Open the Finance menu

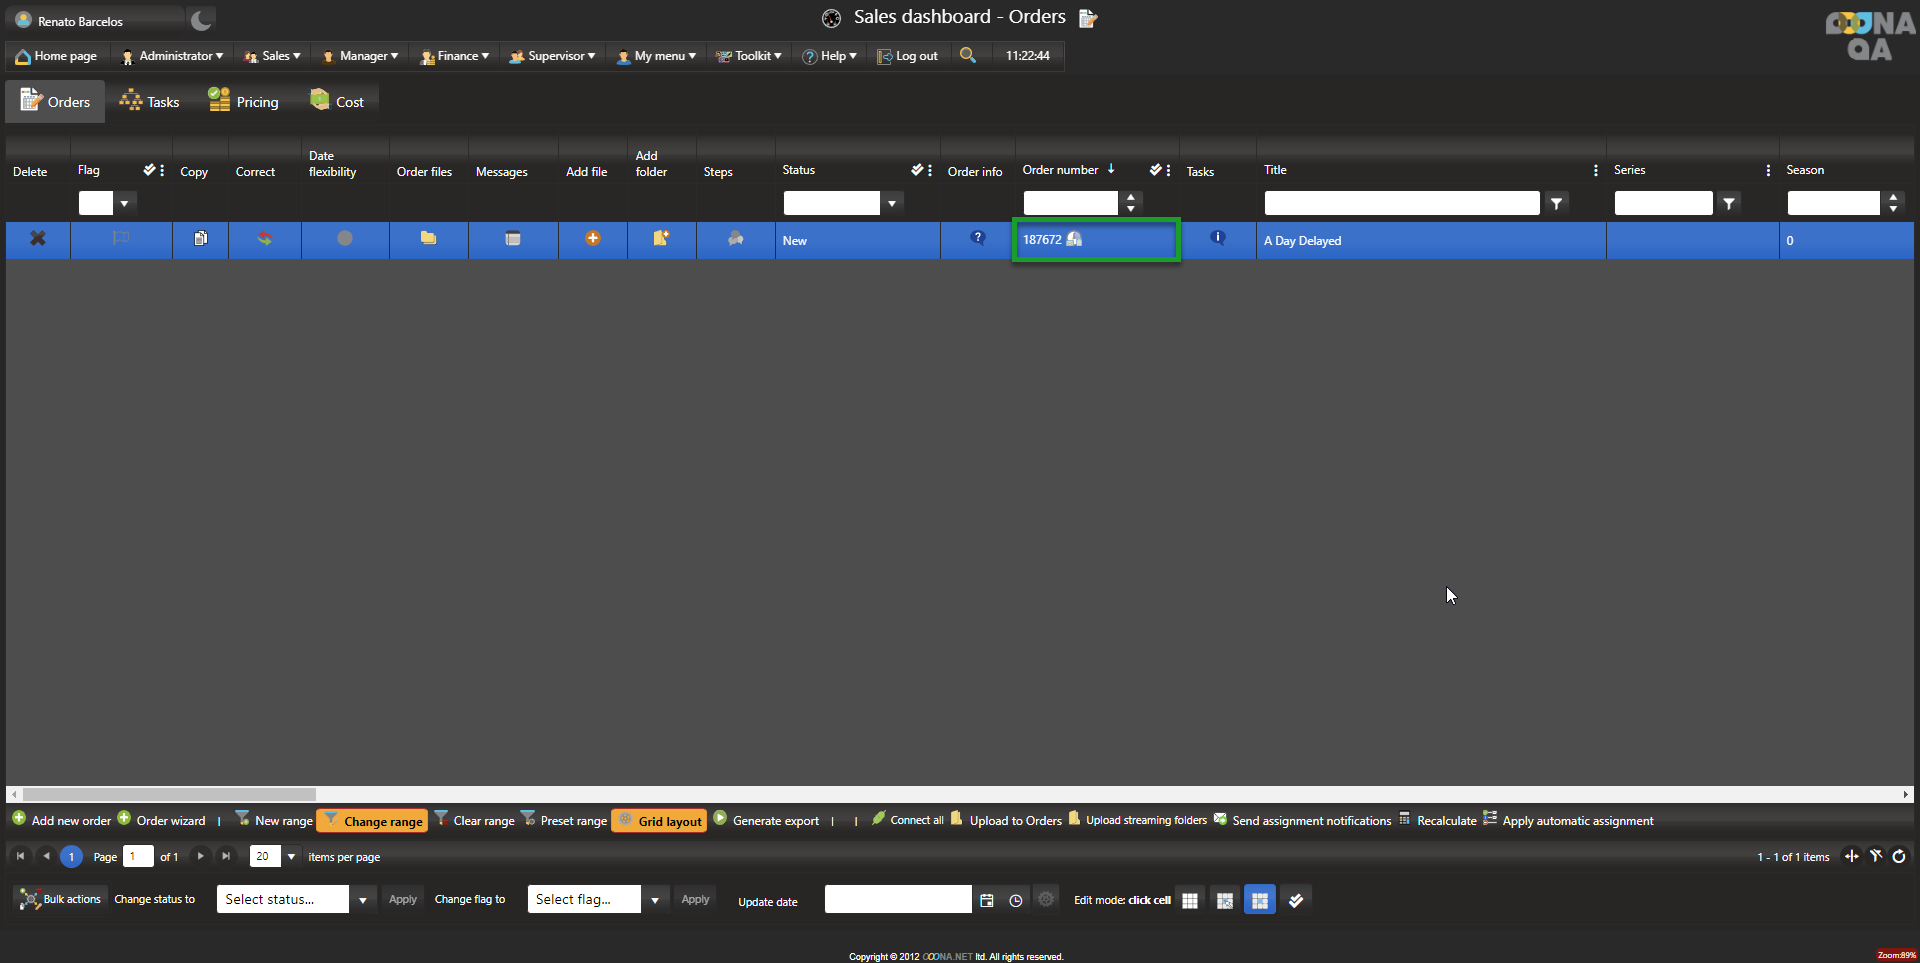[456, 56]
